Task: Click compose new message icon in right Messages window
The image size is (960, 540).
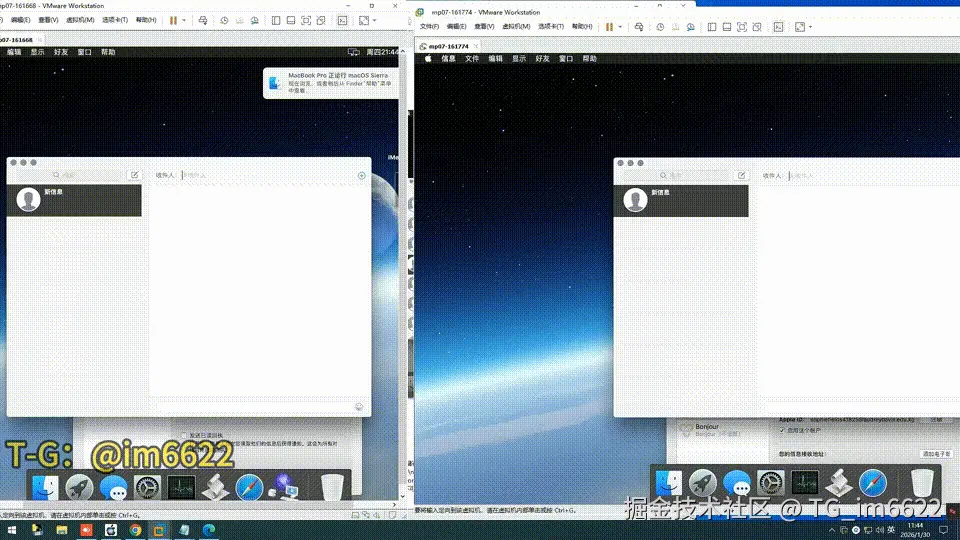Action: [741, 176]
